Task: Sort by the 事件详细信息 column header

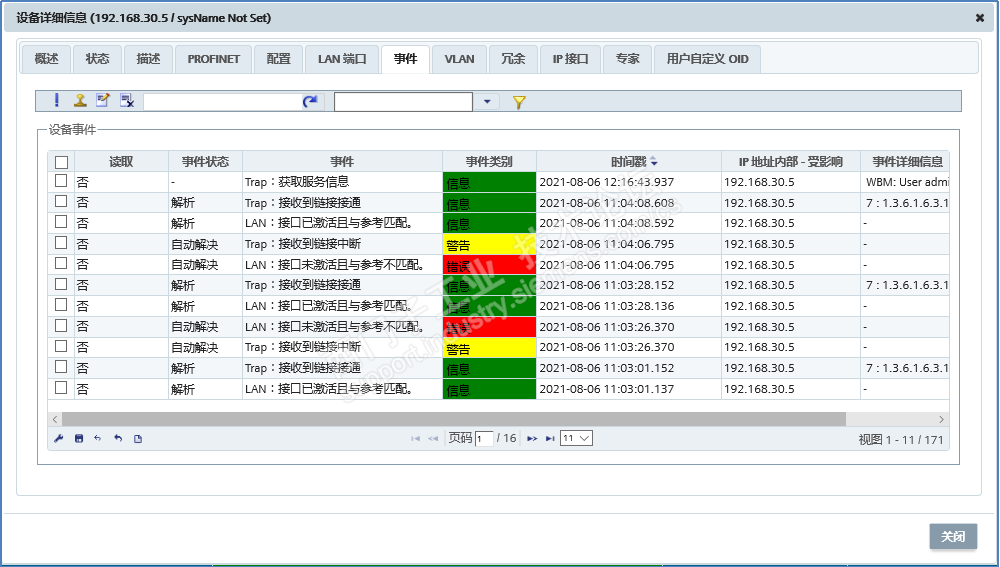Action: click(905, 162)
